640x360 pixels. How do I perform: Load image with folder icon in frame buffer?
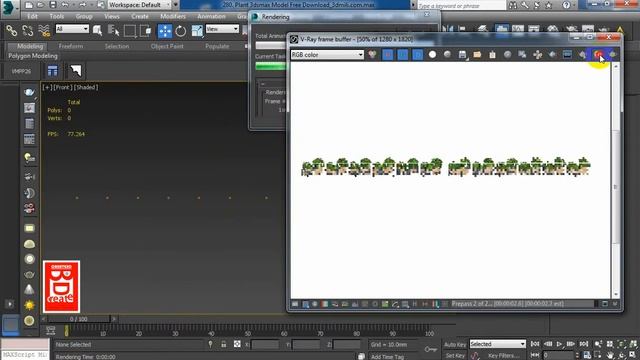pyautogui.click(x=477, y=54)
